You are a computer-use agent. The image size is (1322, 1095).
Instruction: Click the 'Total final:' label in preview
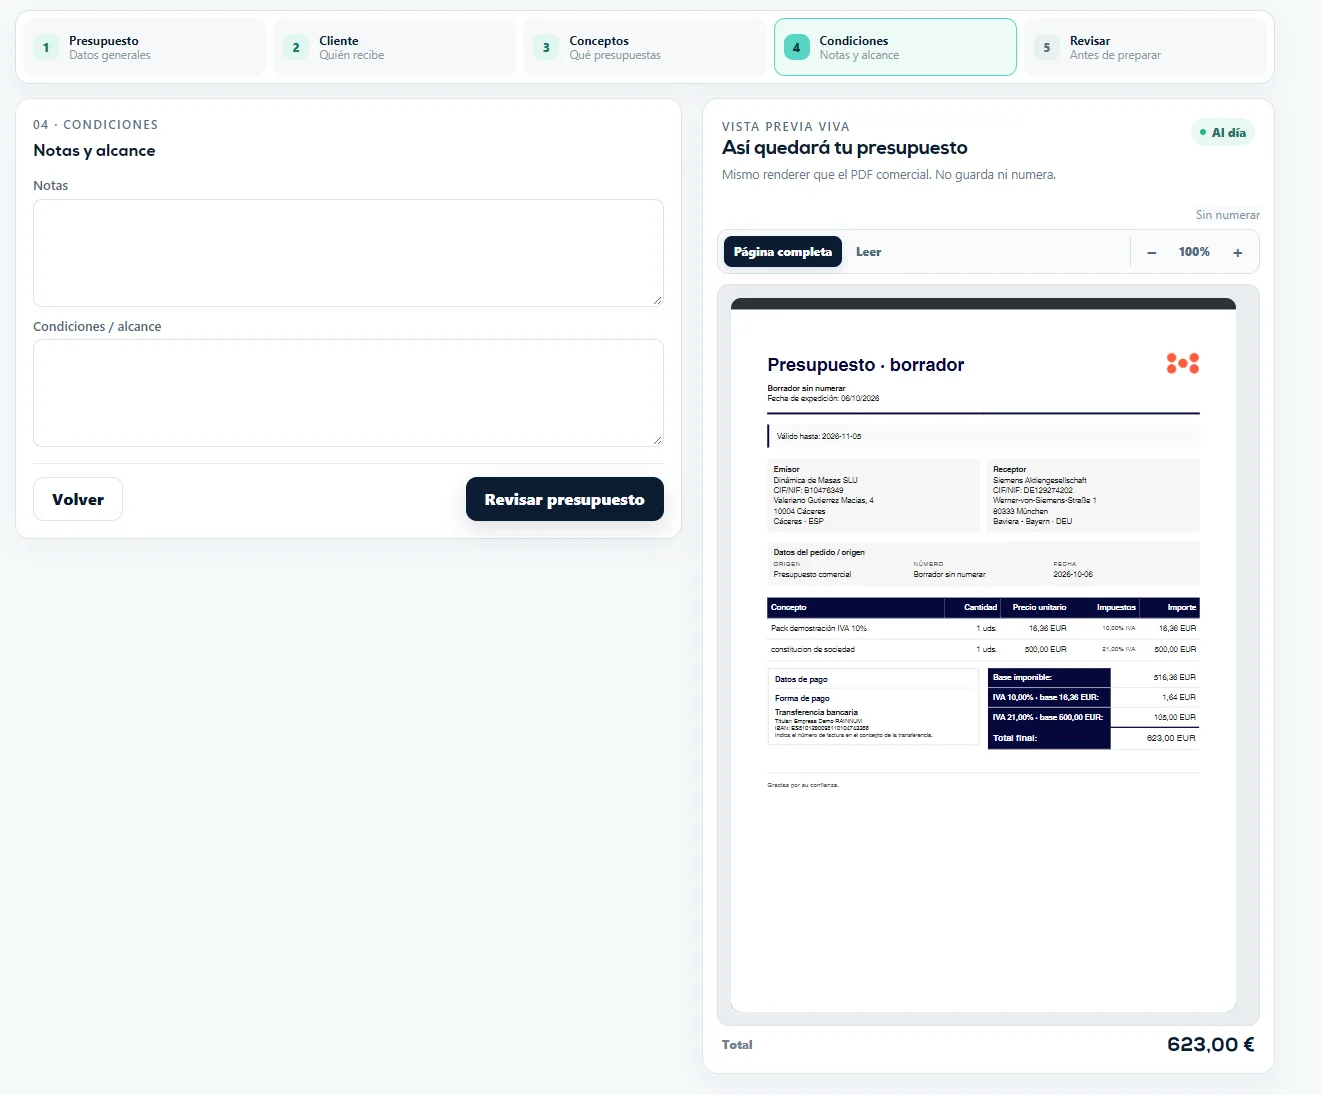(x=1015, y=738)
